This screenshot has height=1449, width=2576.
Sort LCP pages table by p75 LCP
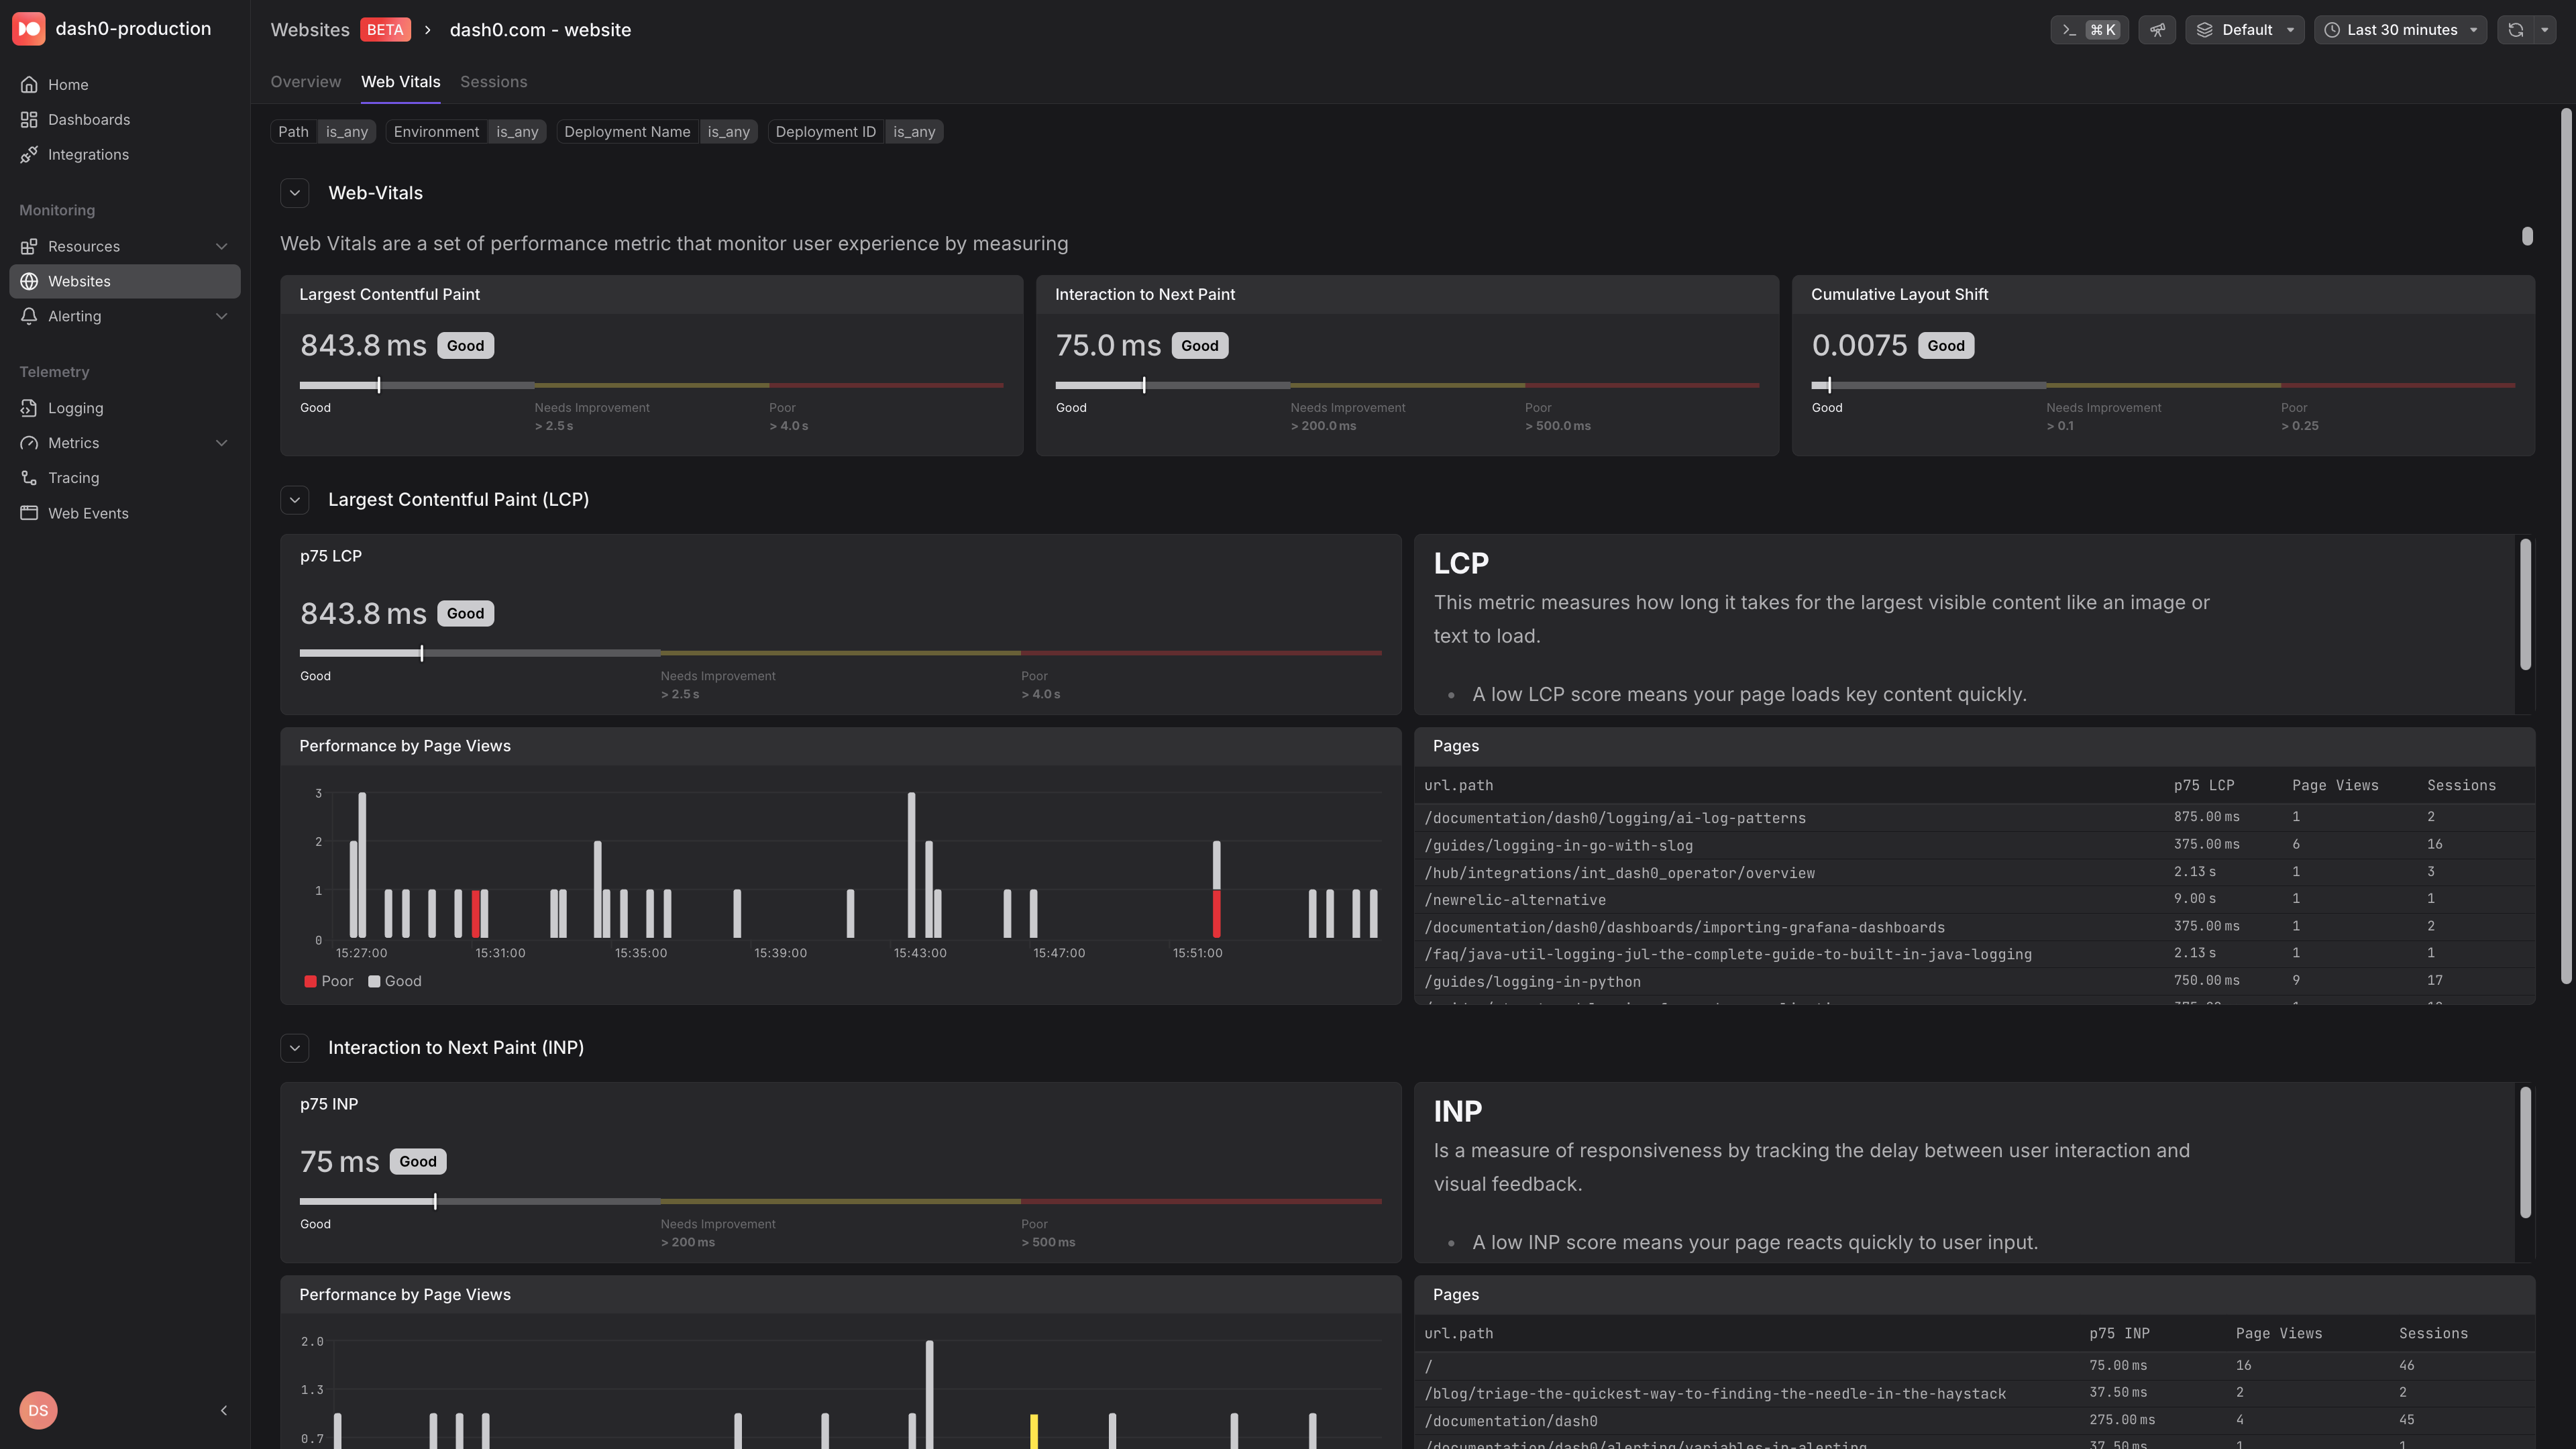point(2204,786)
